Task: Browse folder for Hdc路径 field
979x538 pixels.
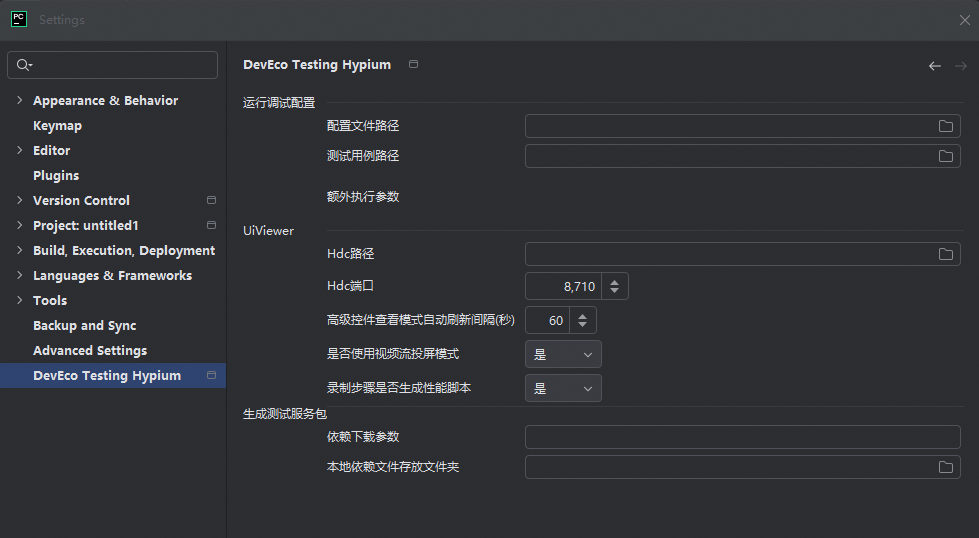Action: coord(946,254)
